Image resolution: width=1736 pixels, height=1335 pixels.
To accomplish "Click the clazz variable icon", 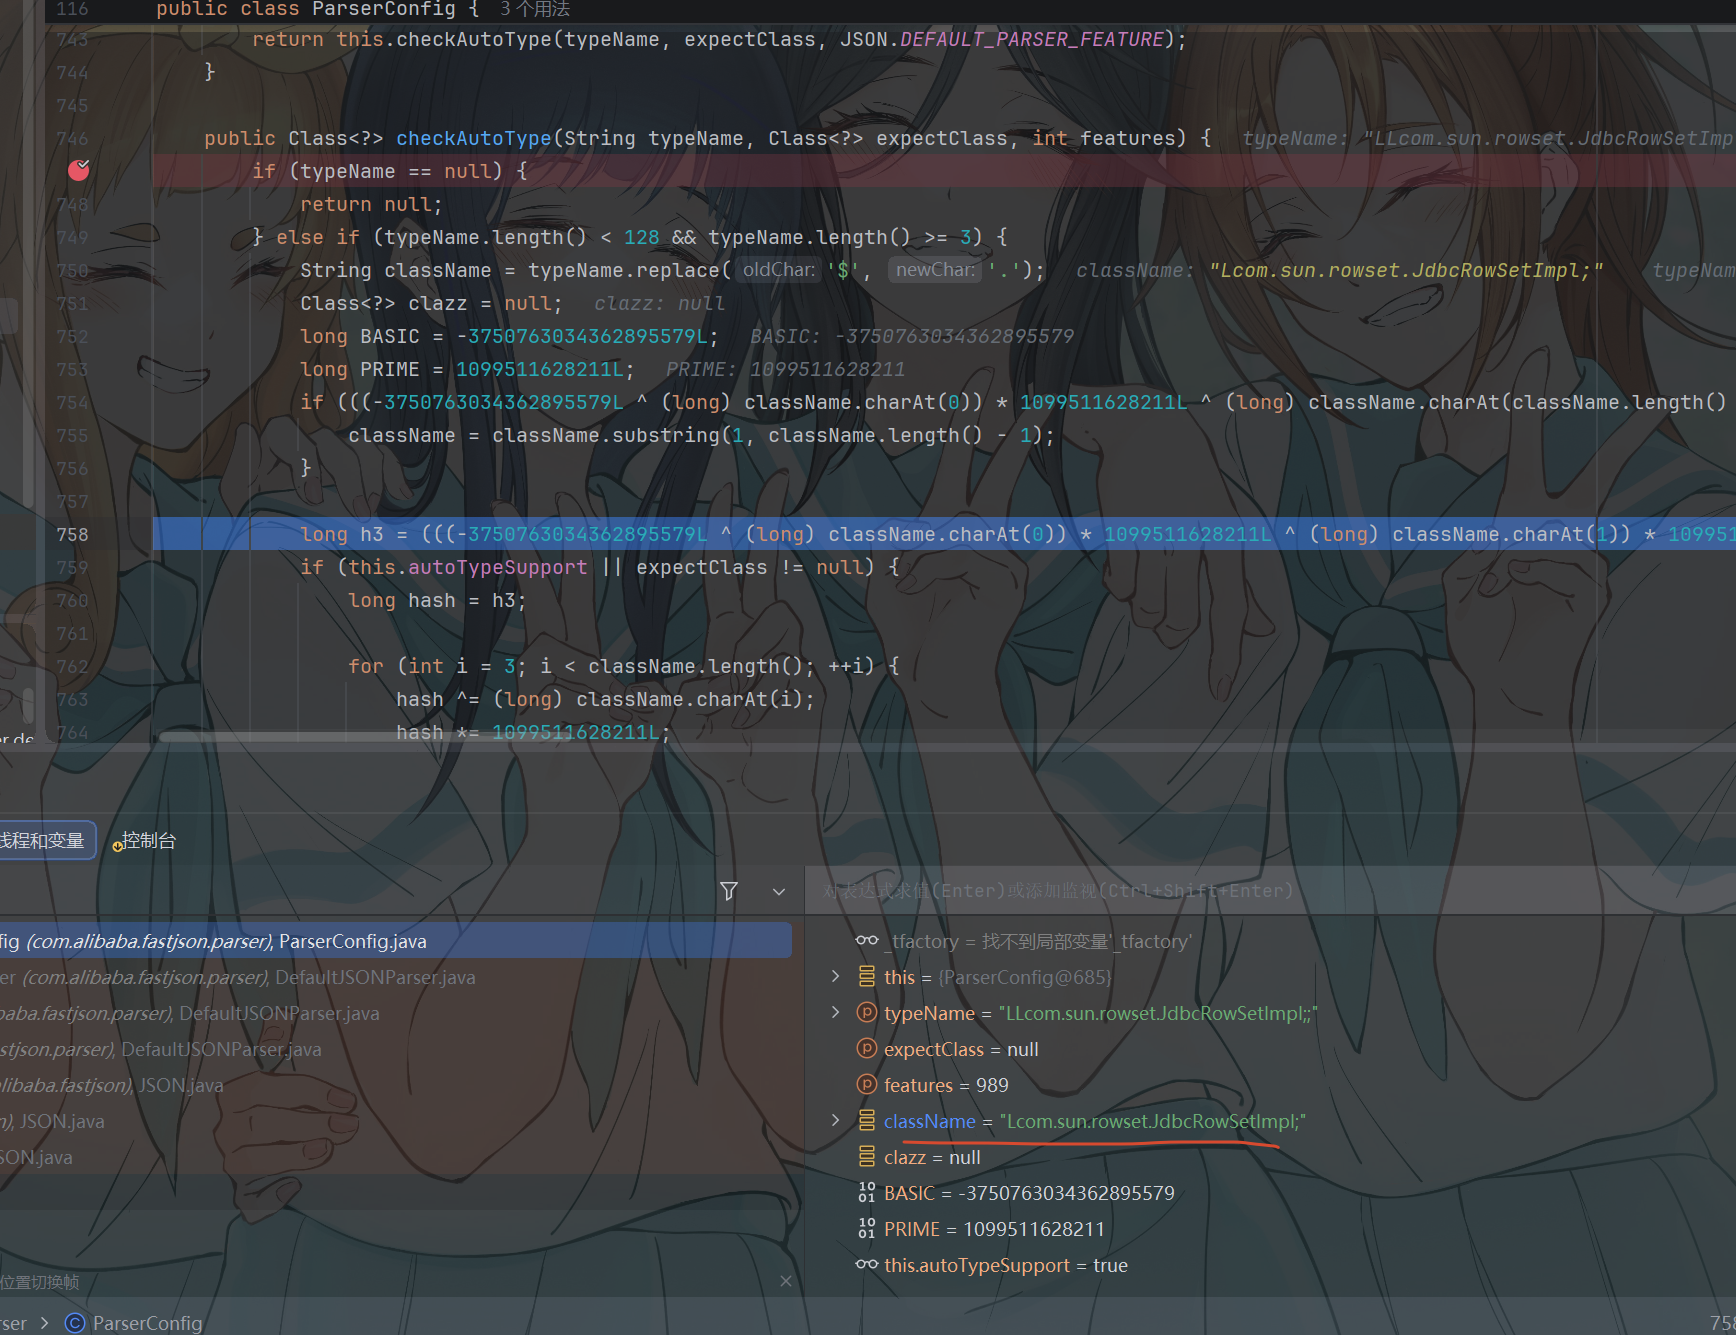I will [867, 1157].
